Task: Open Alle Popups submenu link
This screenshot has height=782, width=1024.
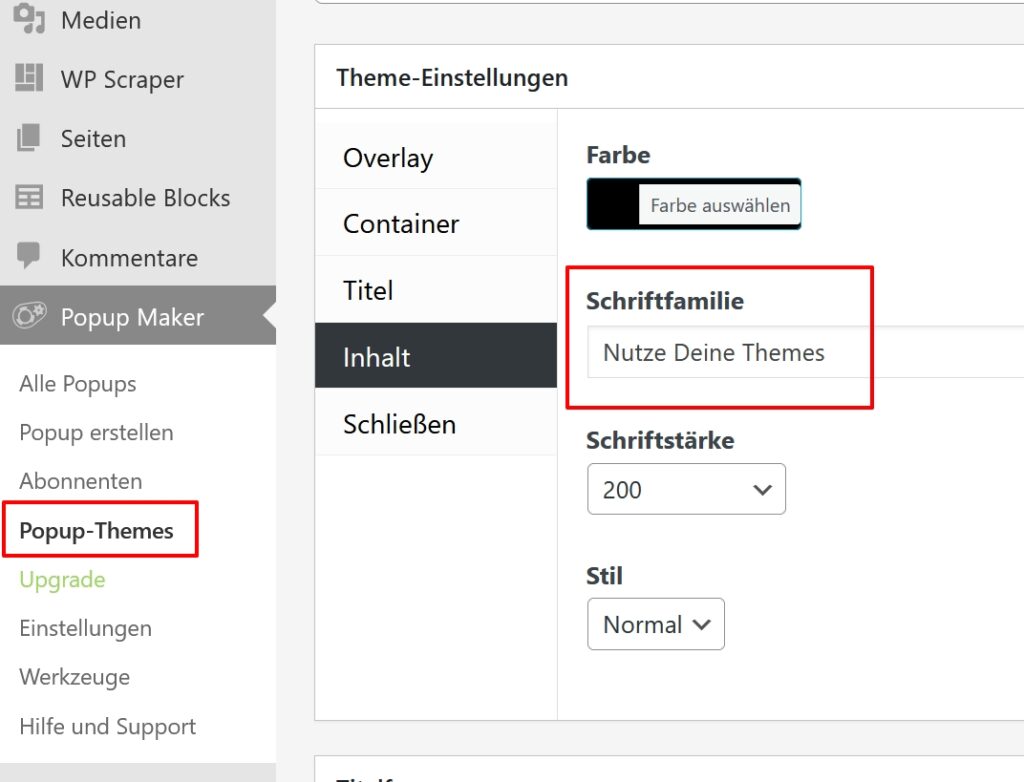Action: tap(78, 384)
